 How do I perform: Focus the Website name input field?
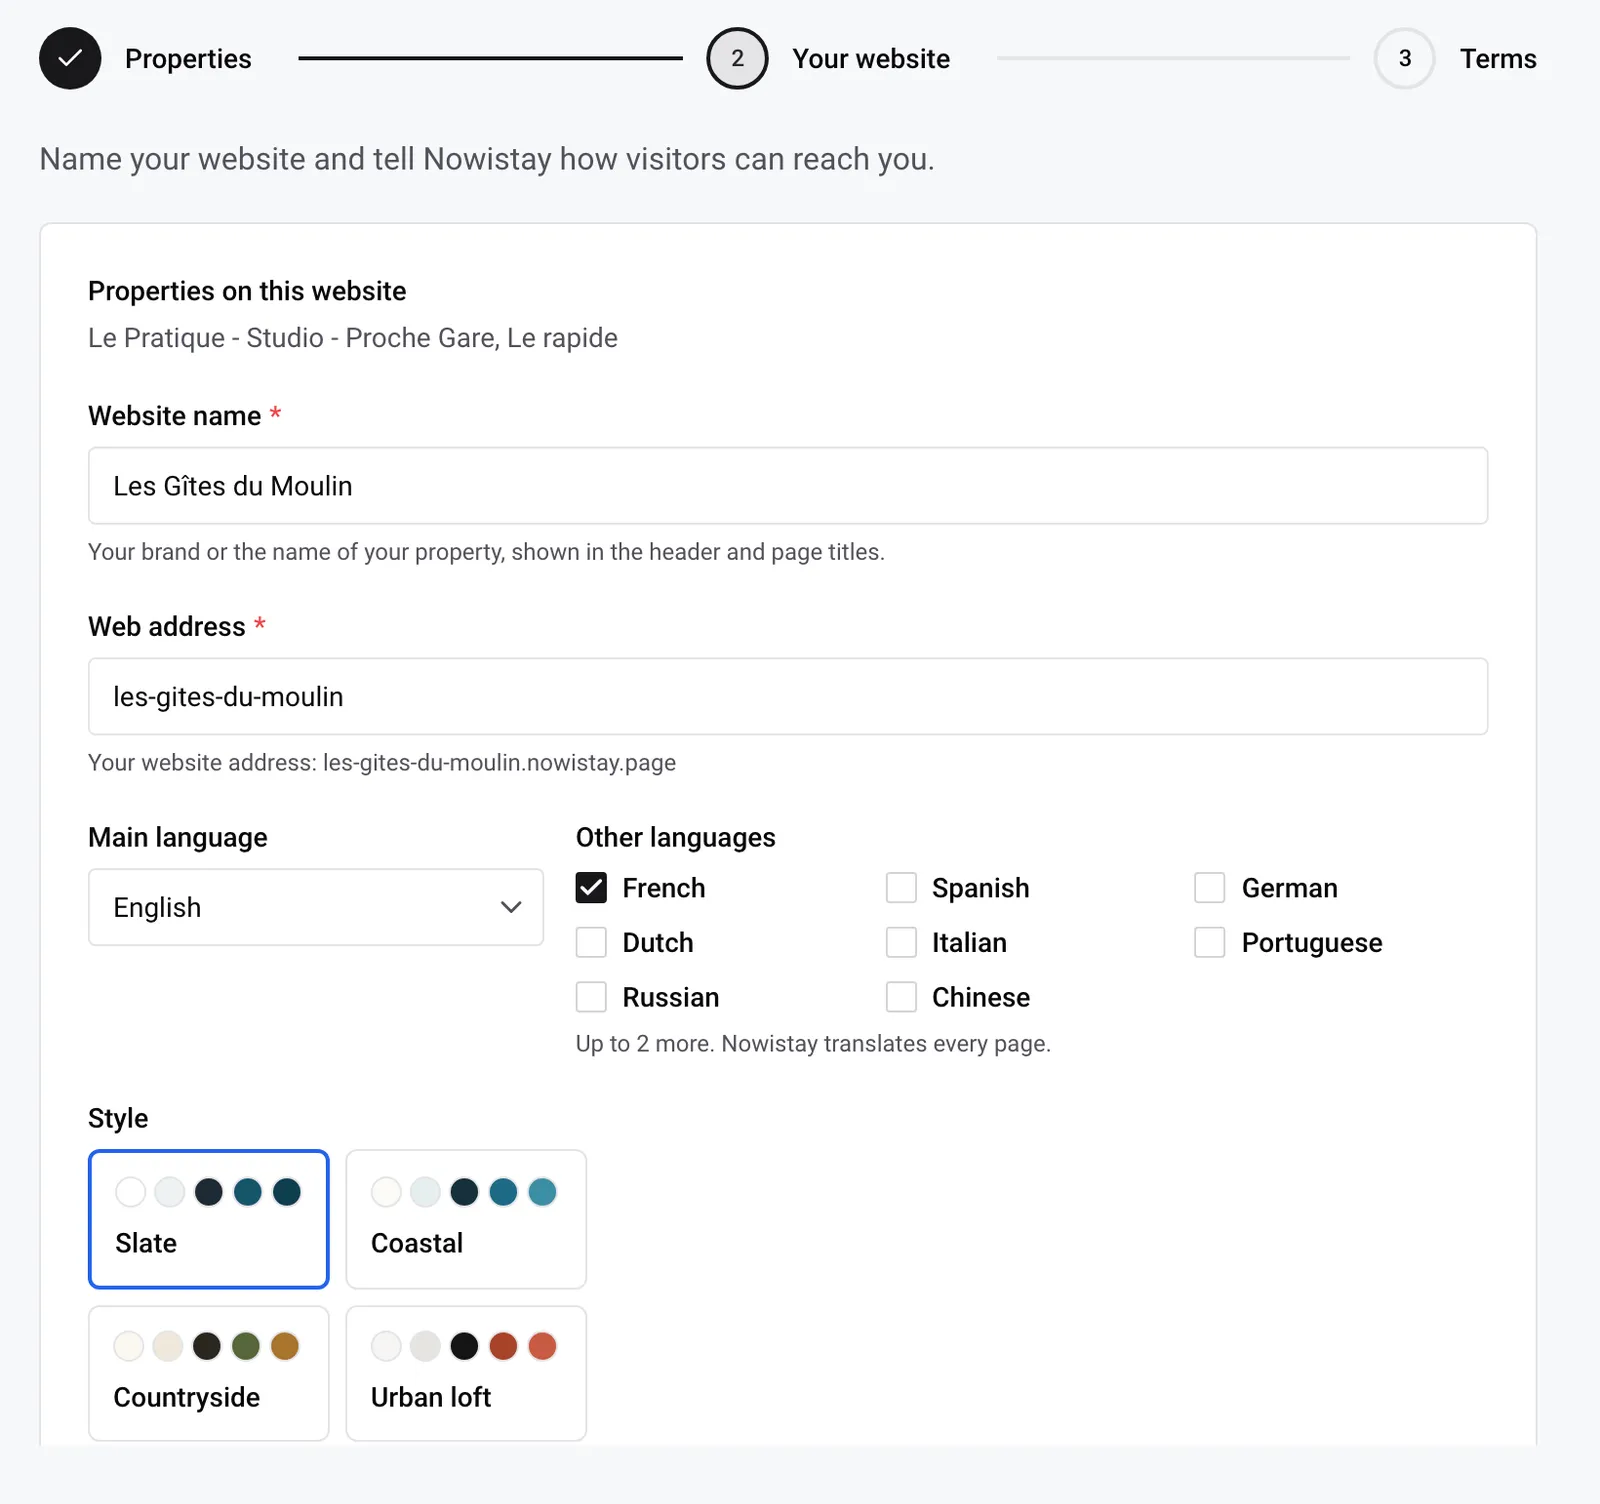[788, 485]
